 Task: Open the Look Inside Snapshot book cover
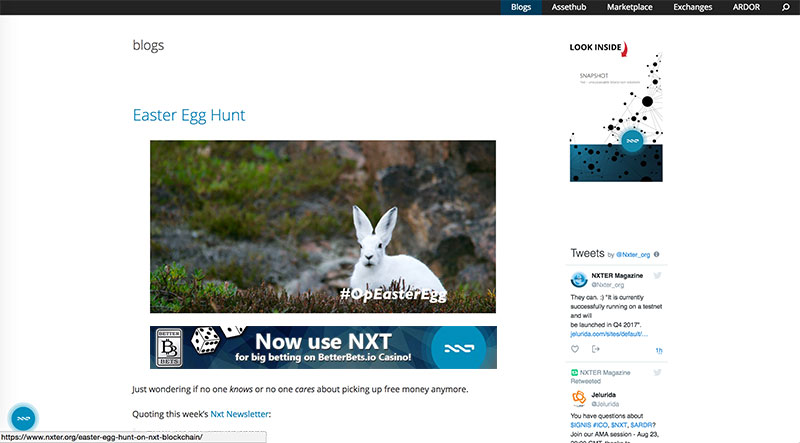pos(616,111)
